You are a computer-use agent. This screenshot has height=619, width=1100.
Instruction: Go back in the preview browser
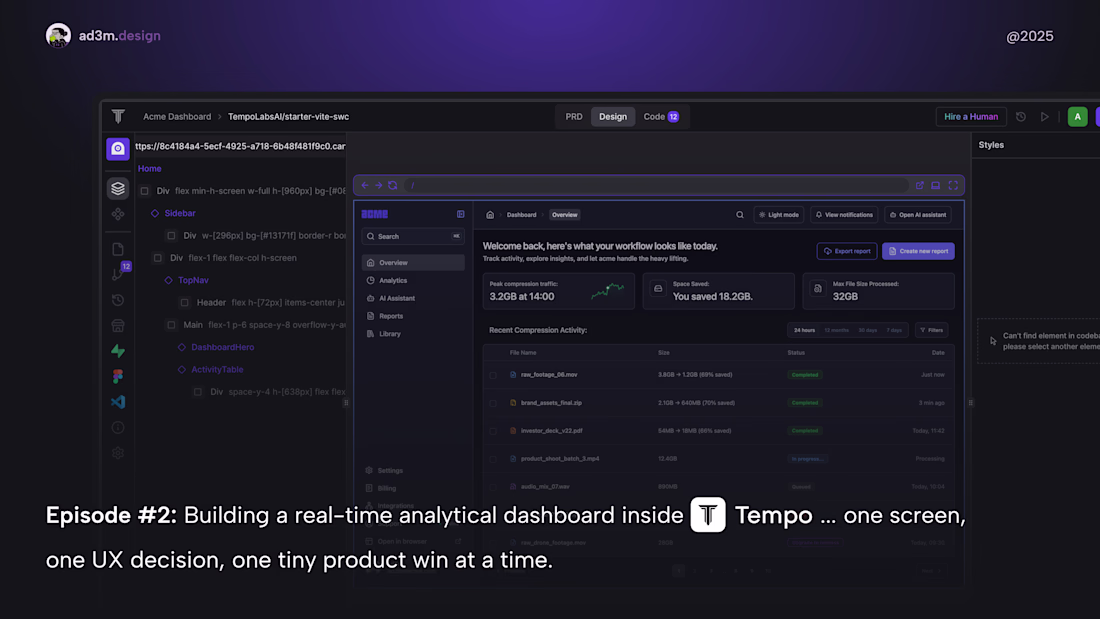tap(365, 185)
